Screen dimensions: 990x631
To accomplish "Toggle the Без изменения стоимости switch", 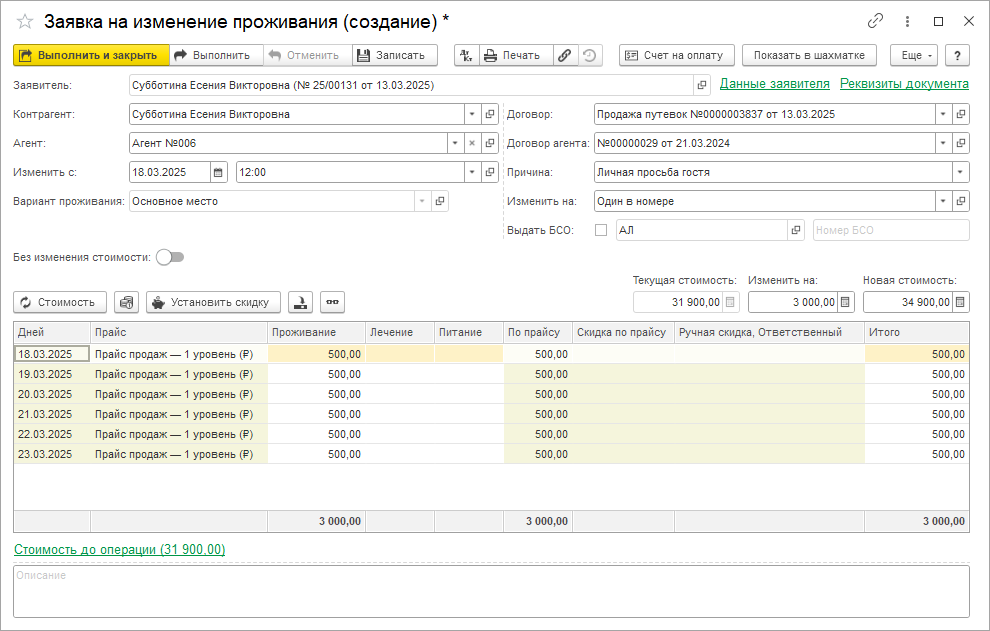I will coord(170,257).
